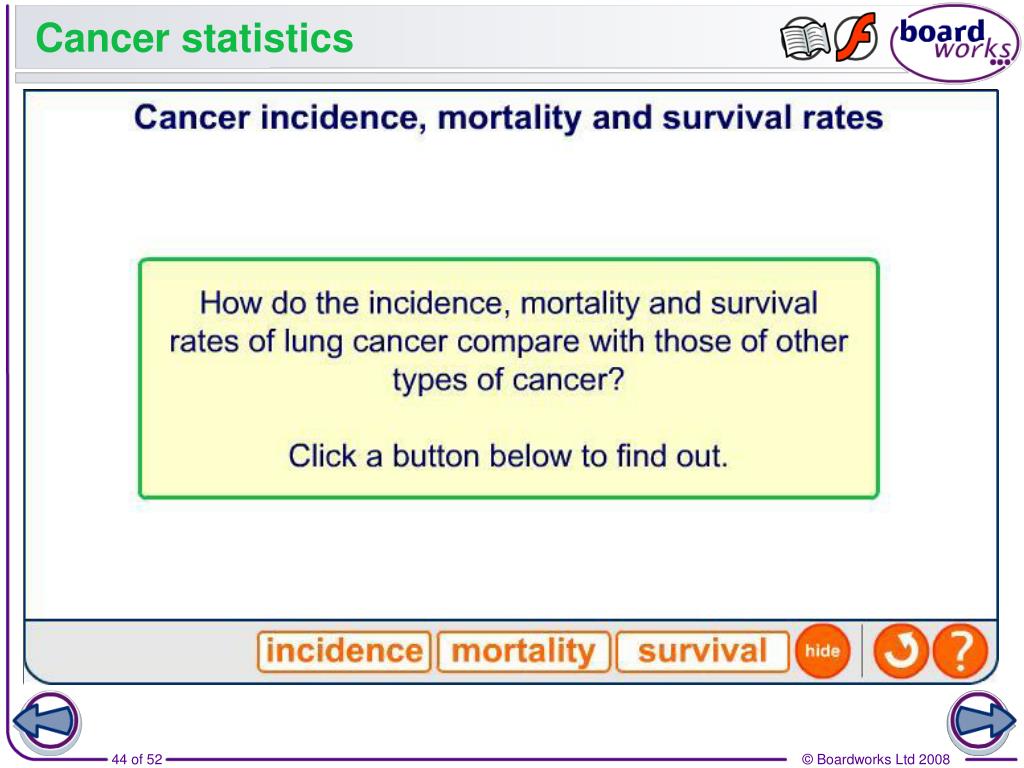Click the Boardworks Ltd 2008 copyright text
The height and width of the screenshot is (768, 1024).
875,759
